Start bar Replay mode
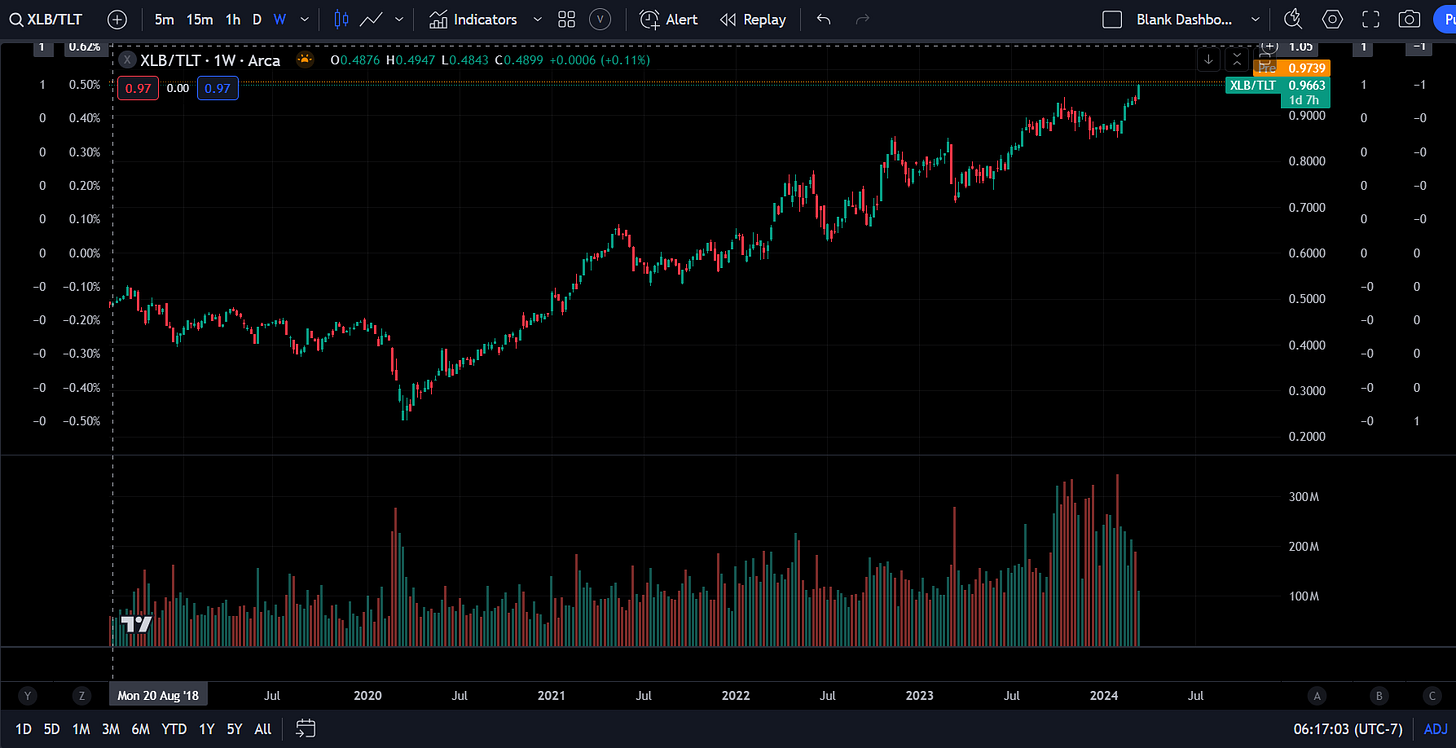 point(753,19)
